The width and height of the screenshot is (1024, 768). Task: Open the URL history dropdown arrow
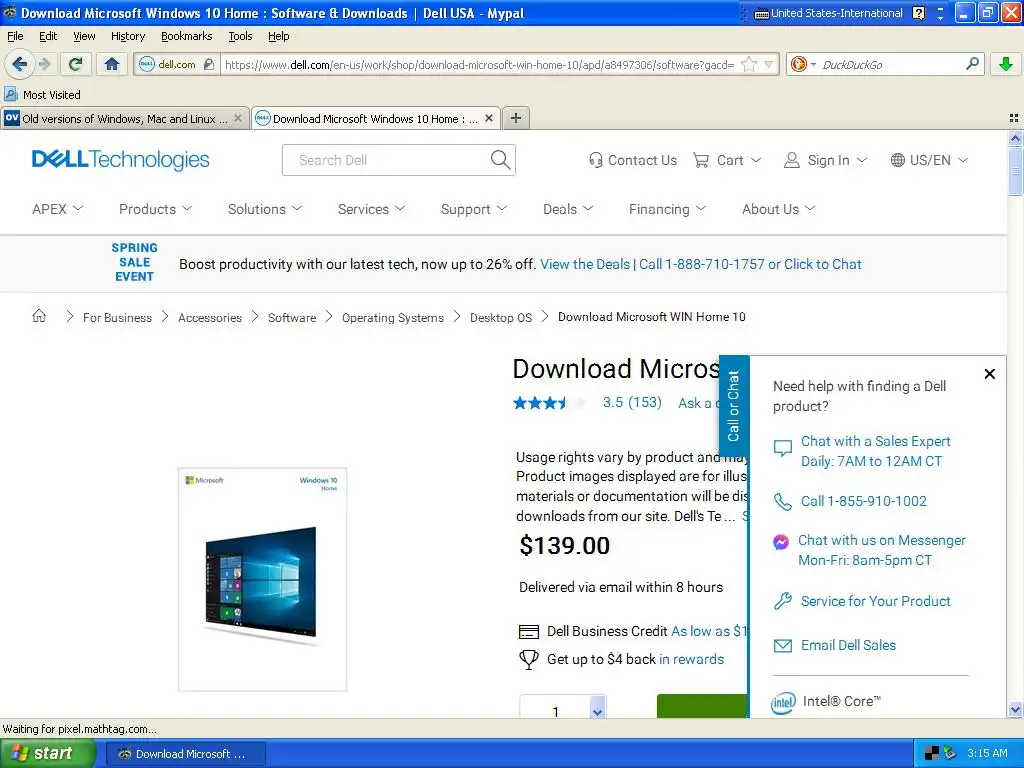(x=769, y=64)
